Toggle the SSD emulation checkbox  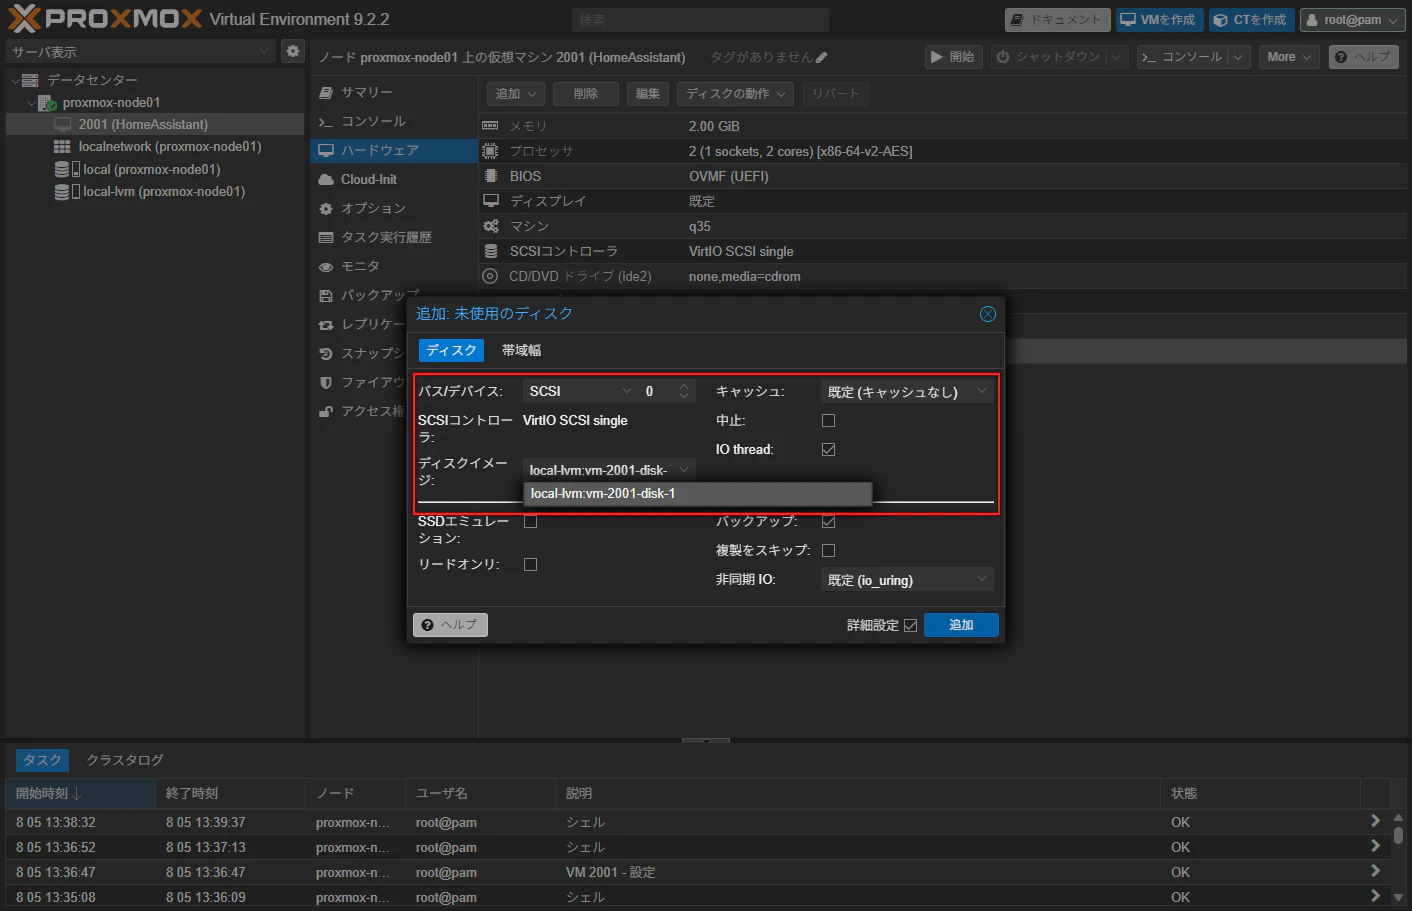tap(530, 522)
